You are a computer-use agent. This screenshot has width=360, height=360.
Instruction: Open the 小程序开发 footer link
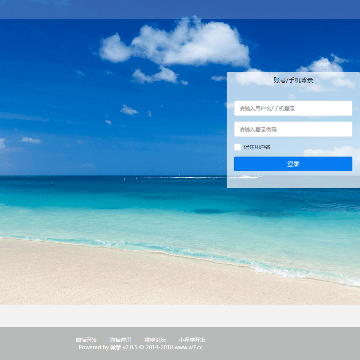click(192, 340)
